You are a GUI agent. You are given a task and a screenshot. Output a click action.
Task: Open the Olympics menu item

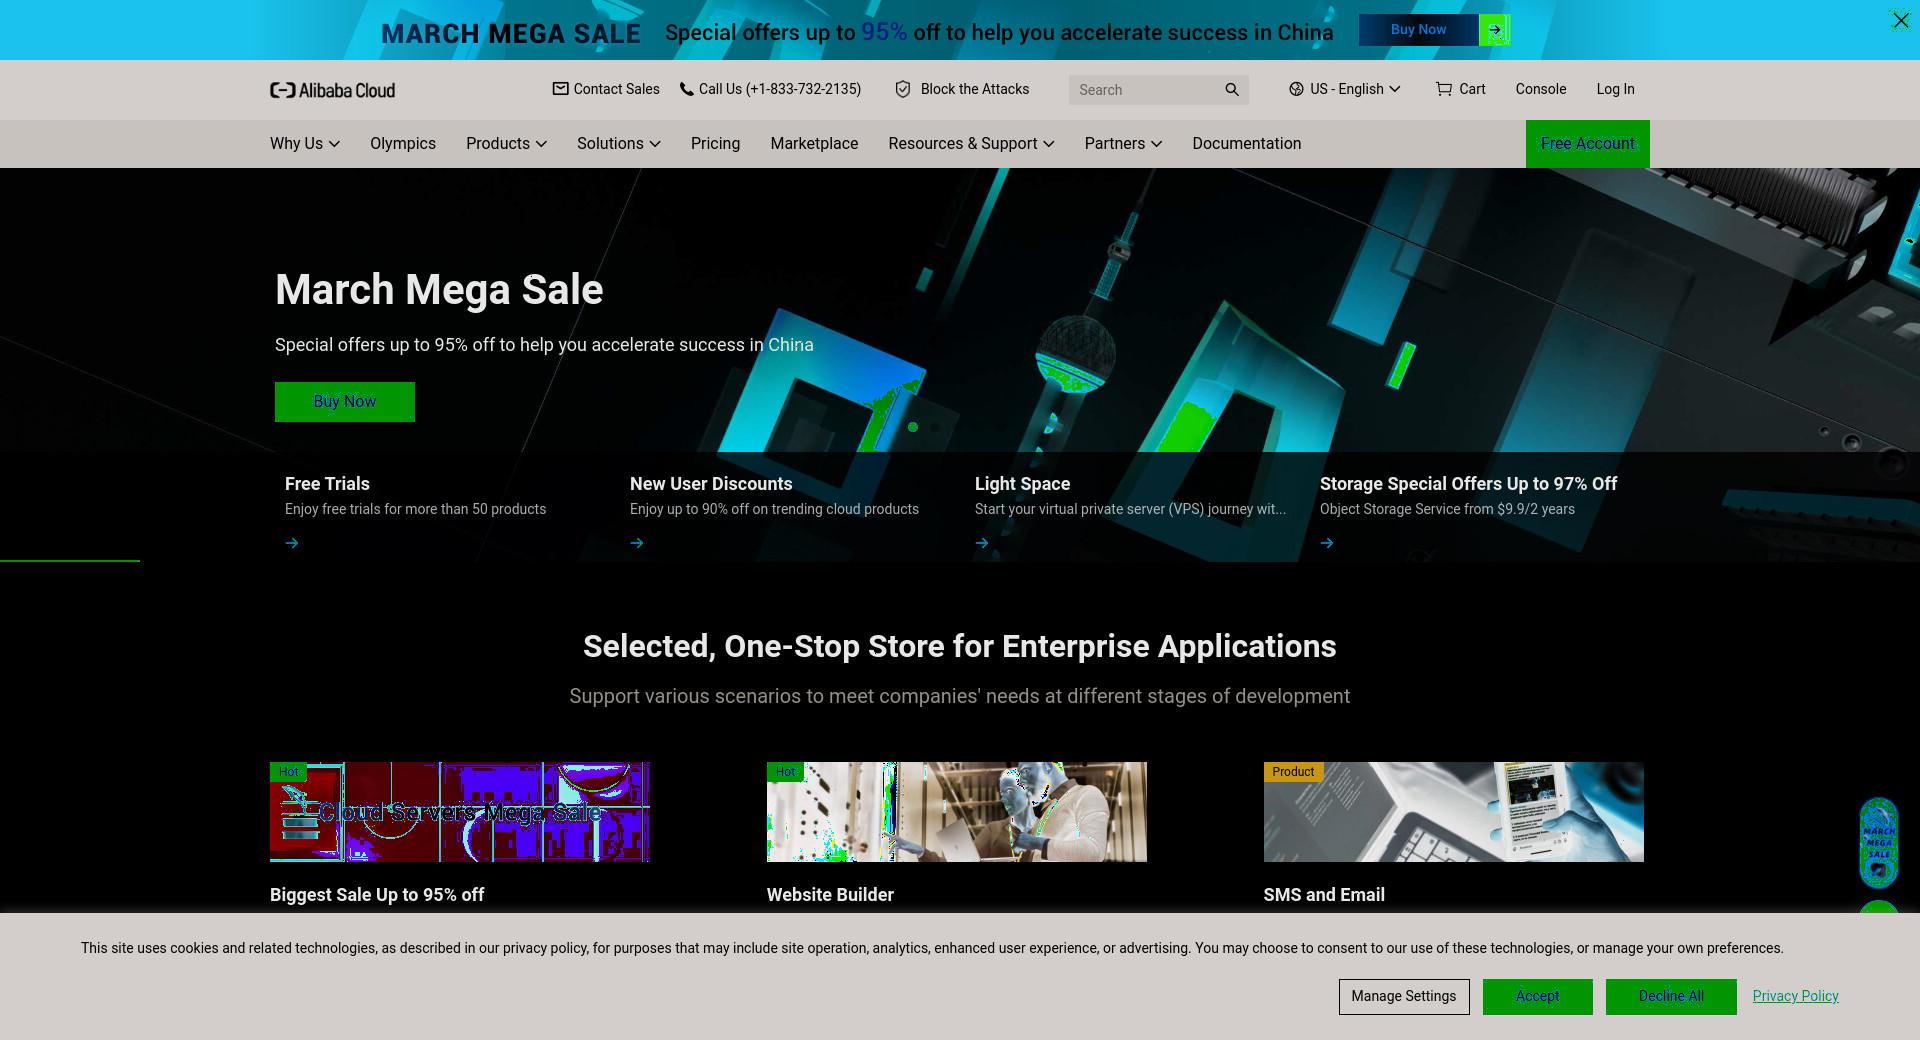point(403,144)
